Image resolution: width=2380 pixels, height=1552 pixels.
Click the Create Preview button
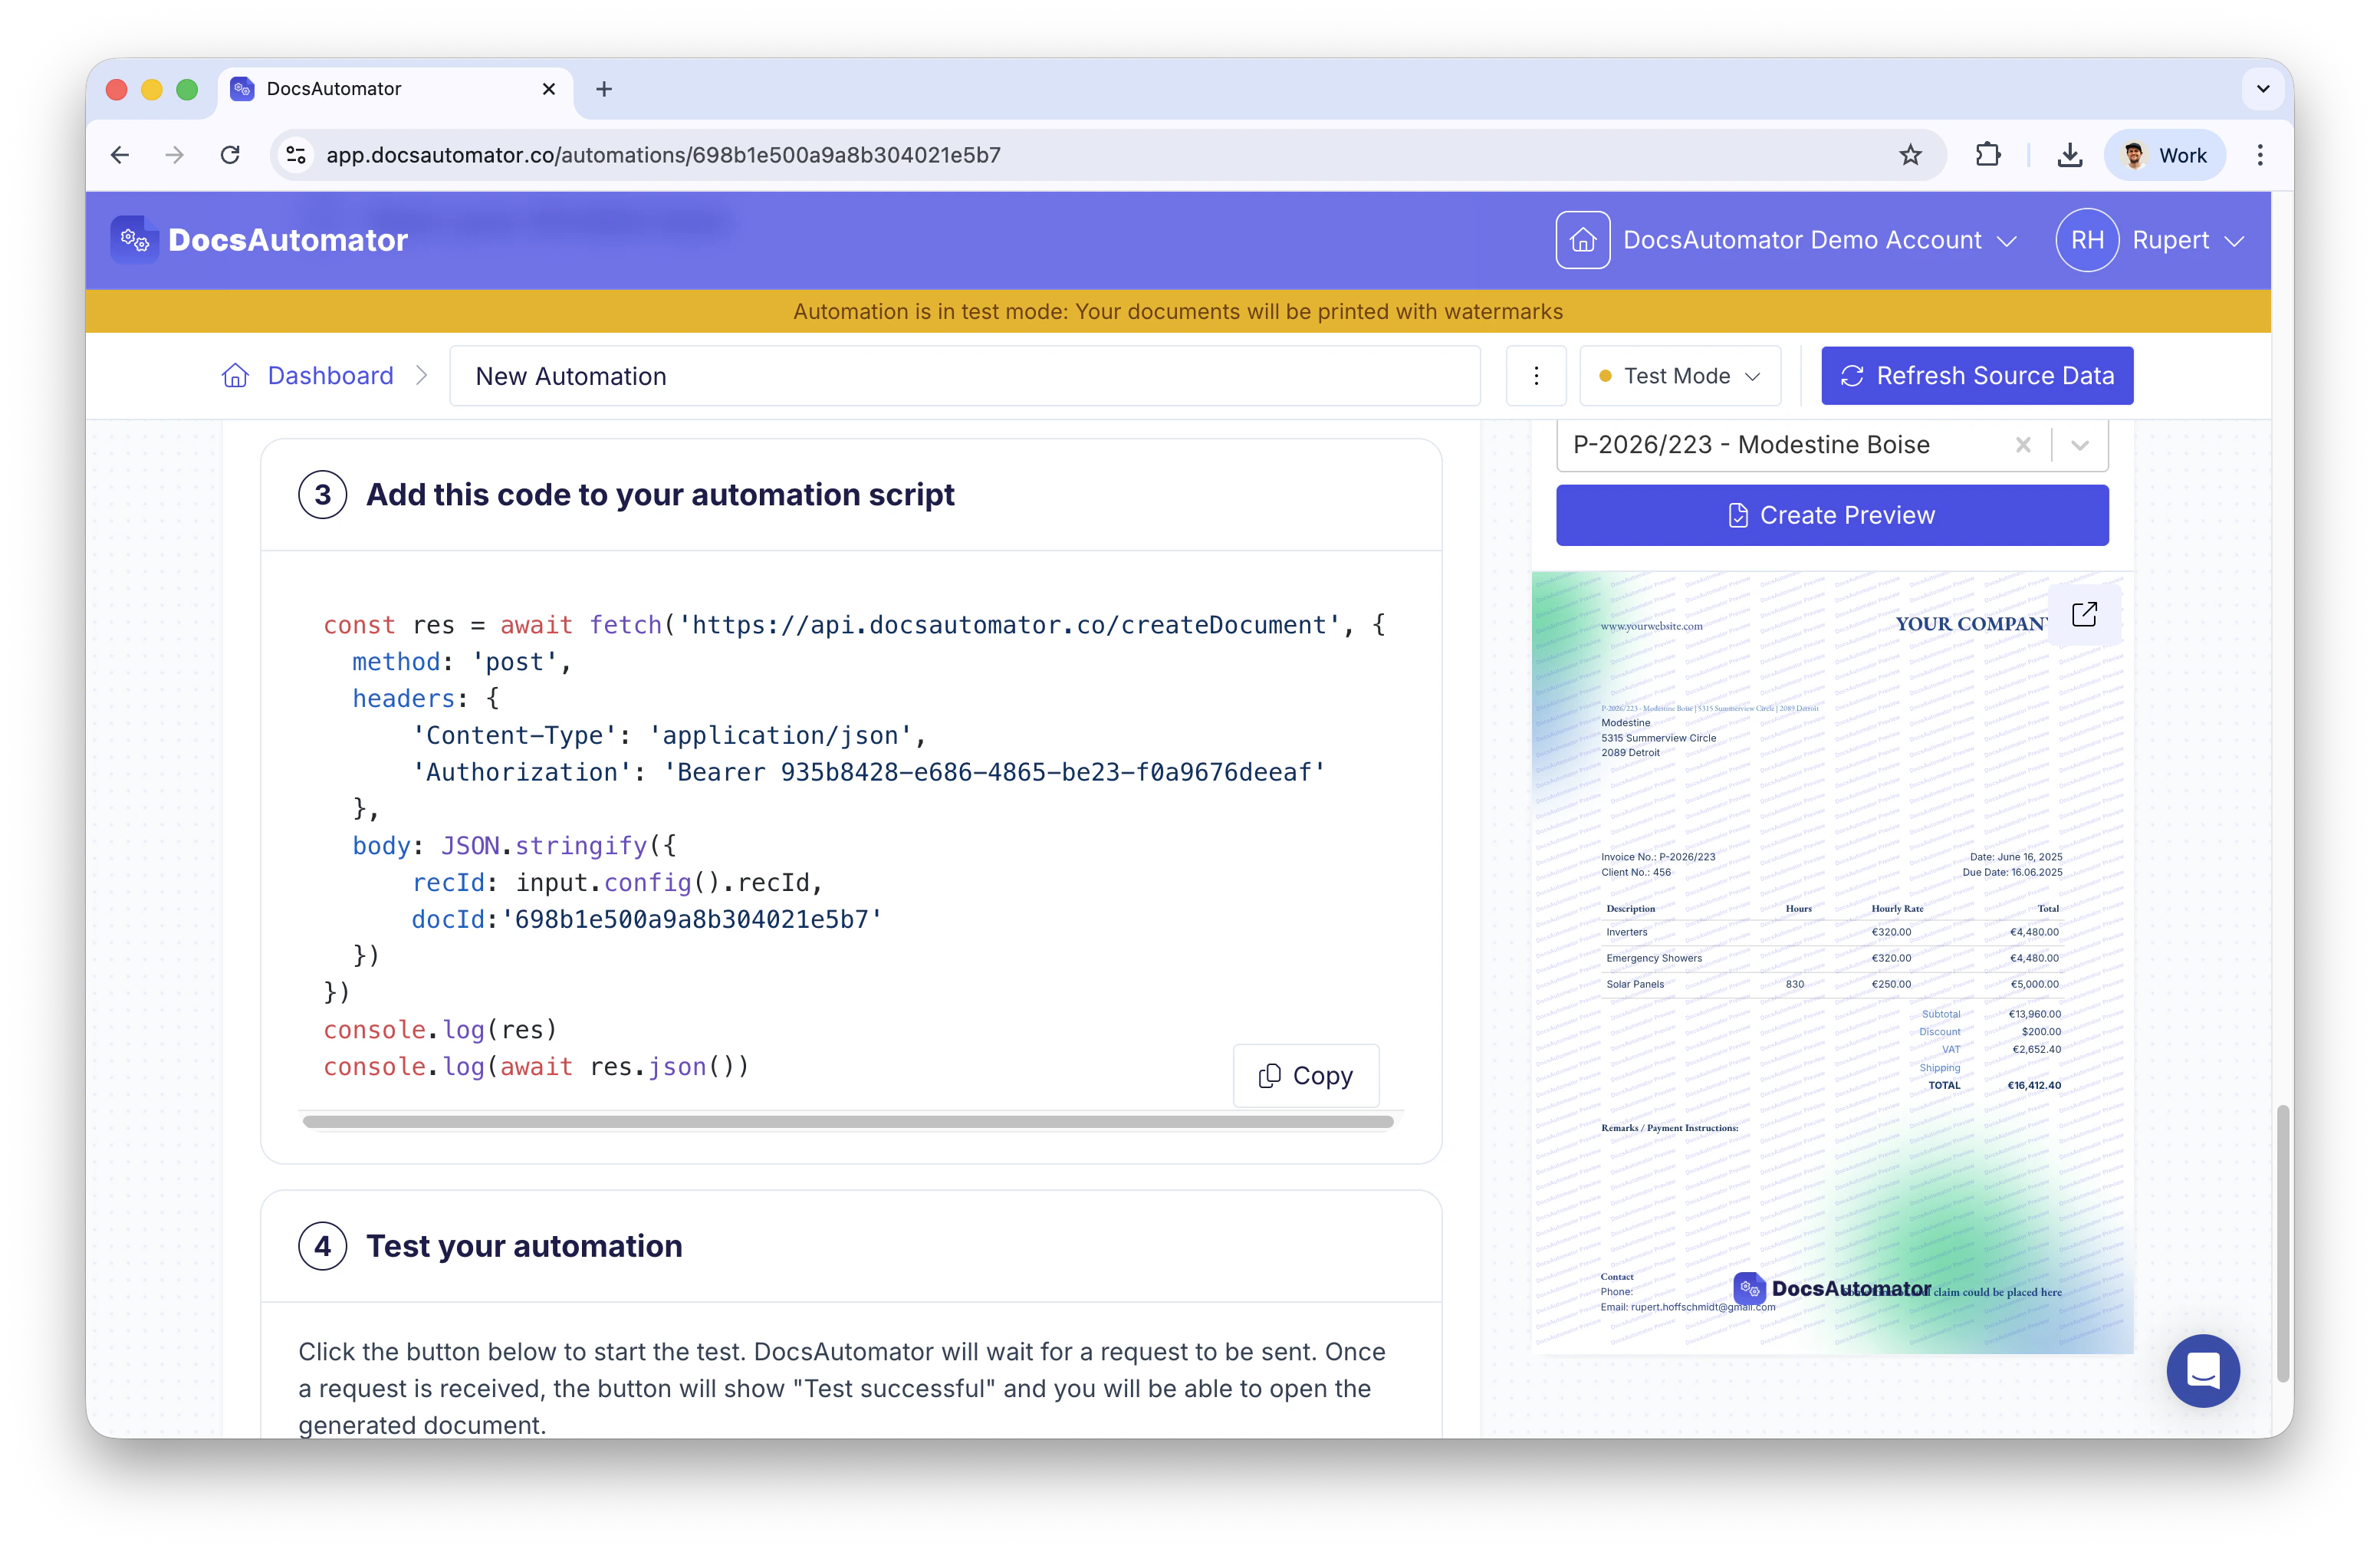pyautogui.click(x=1832, y=515)
